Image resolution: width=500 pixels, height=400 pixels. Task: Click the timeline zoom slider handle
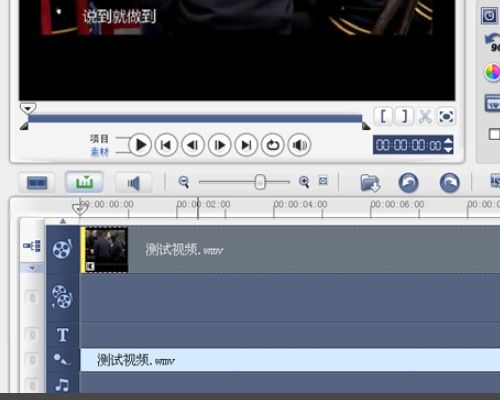[260, 182]
